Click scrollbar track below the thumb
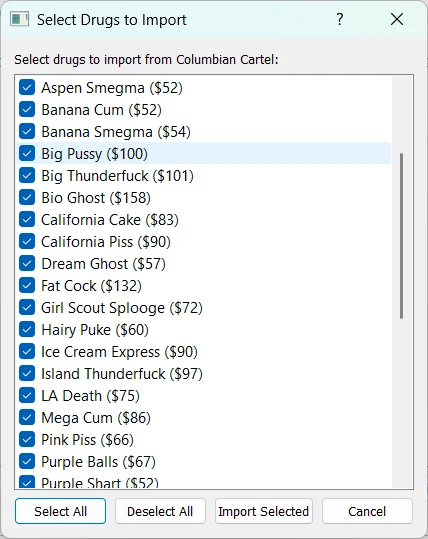The width and height of the screenshot is (428, 539). click(x=401, y=402)
